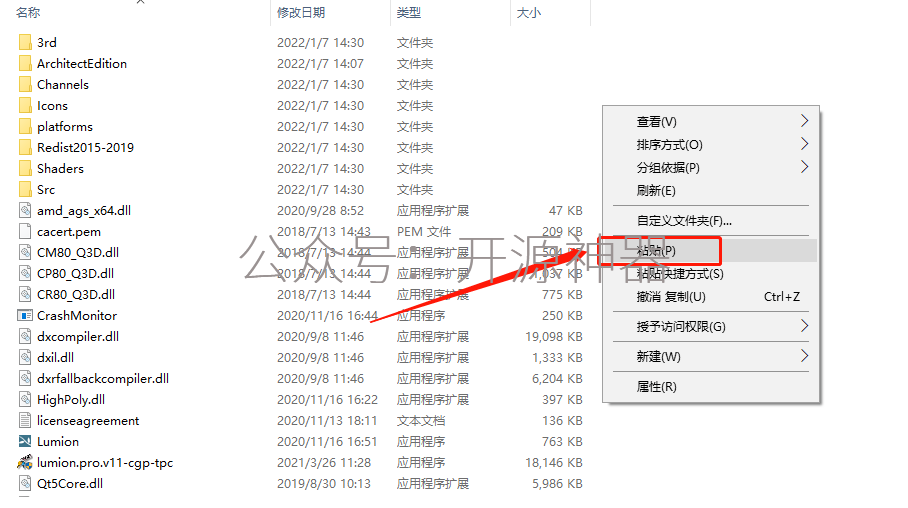Select the cacert.pem file icon

(25, 232)
